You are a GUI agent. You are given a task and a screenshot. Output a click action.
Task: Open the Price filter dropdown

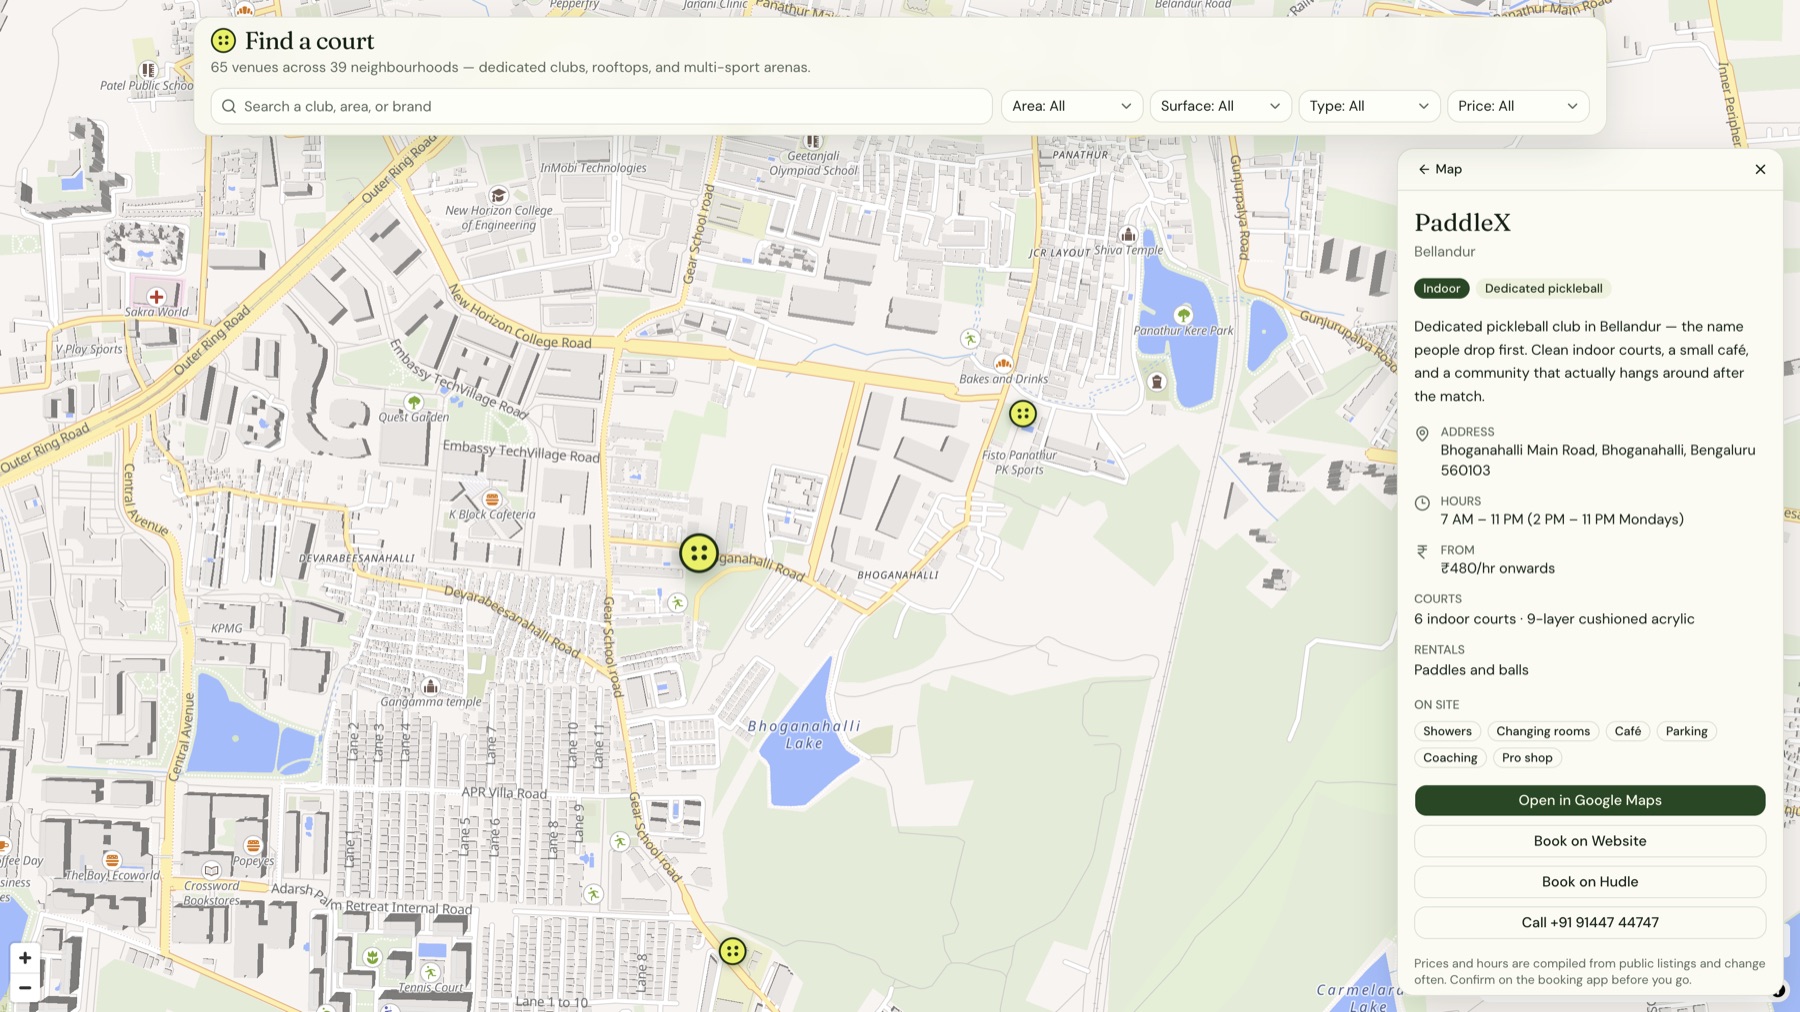(1518, 106)
